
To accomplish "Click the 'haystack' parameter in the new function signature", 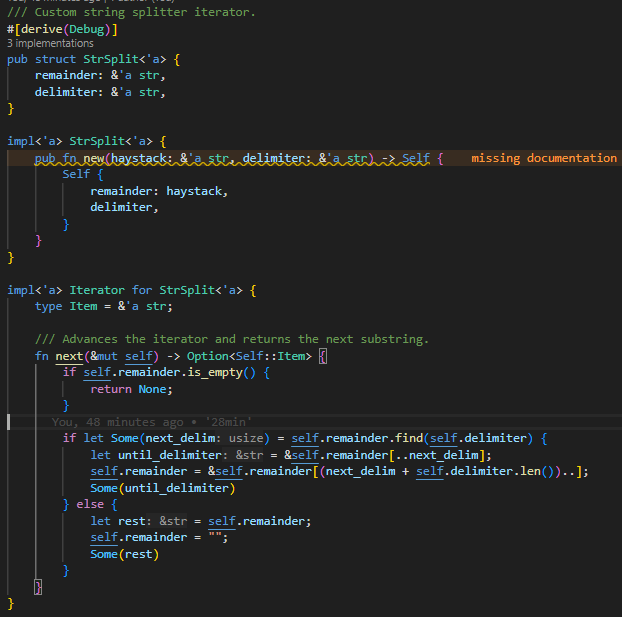I will 138,158.
